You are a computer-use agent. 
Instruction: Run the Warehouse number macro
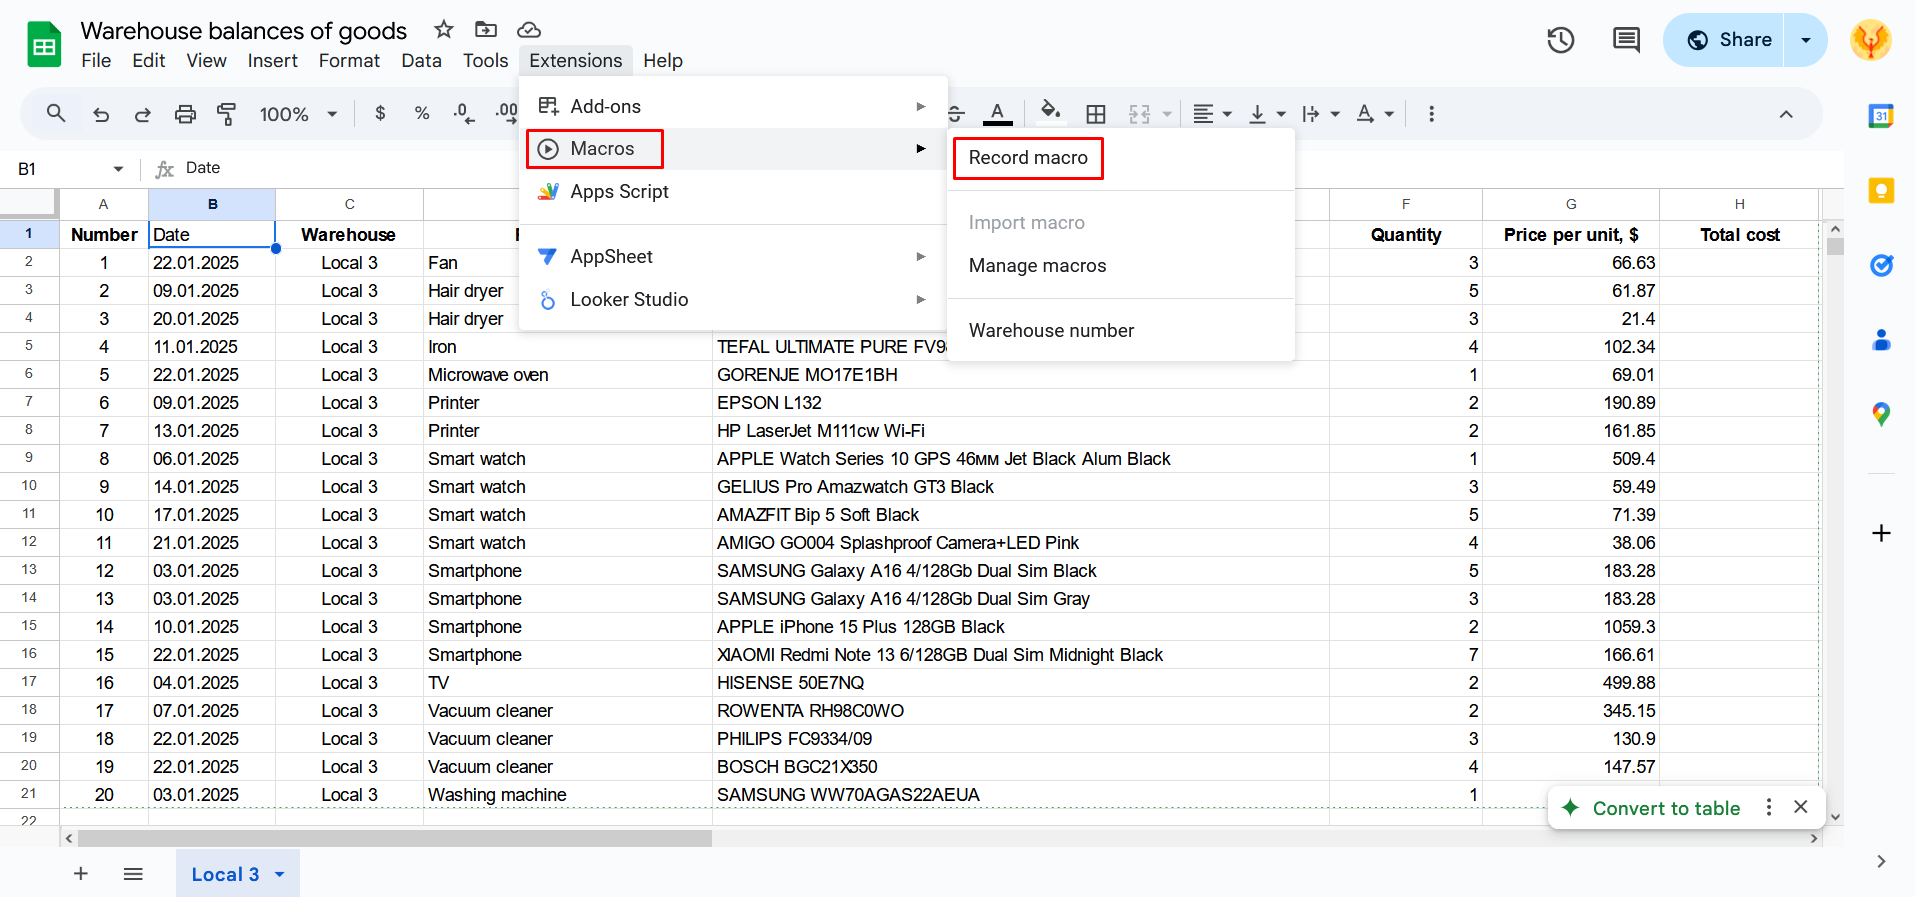click(x=1121, y=331)
